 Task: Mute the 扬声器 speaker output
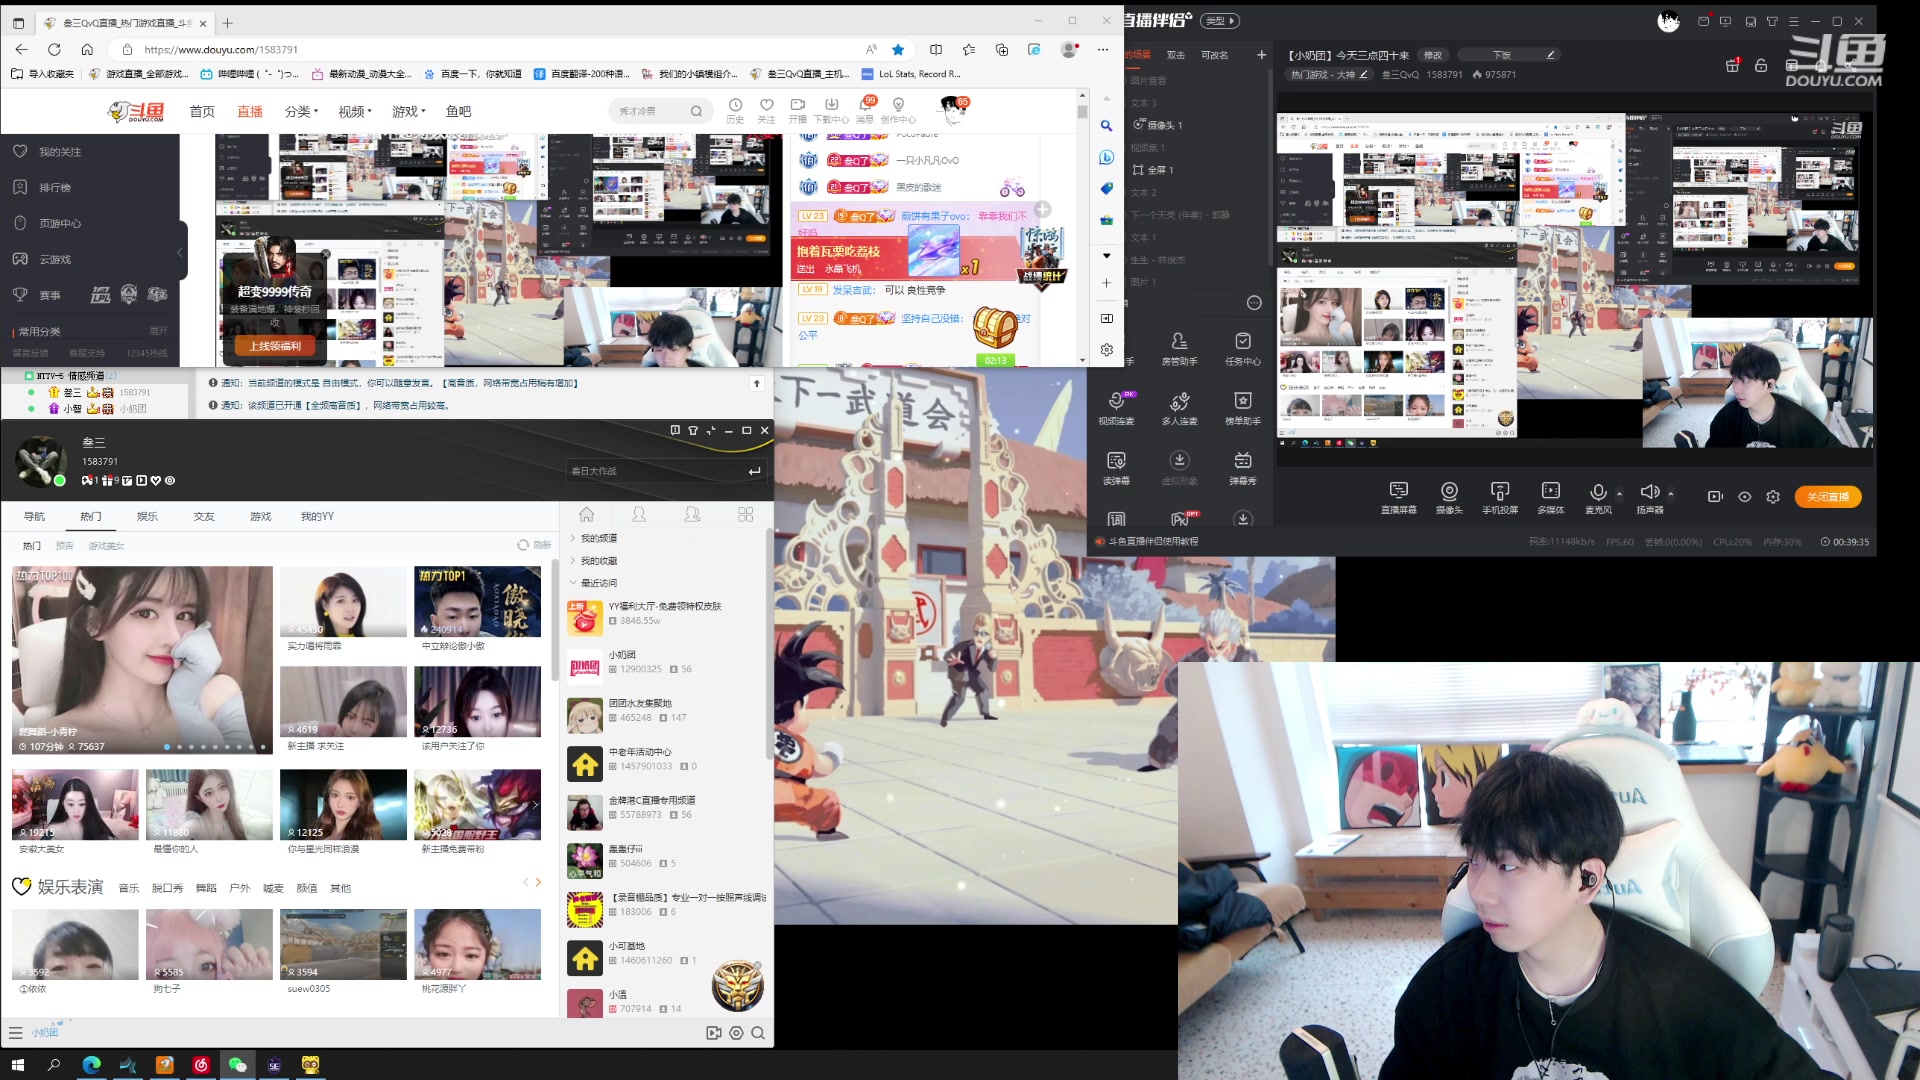click(x=1649, y=491)
